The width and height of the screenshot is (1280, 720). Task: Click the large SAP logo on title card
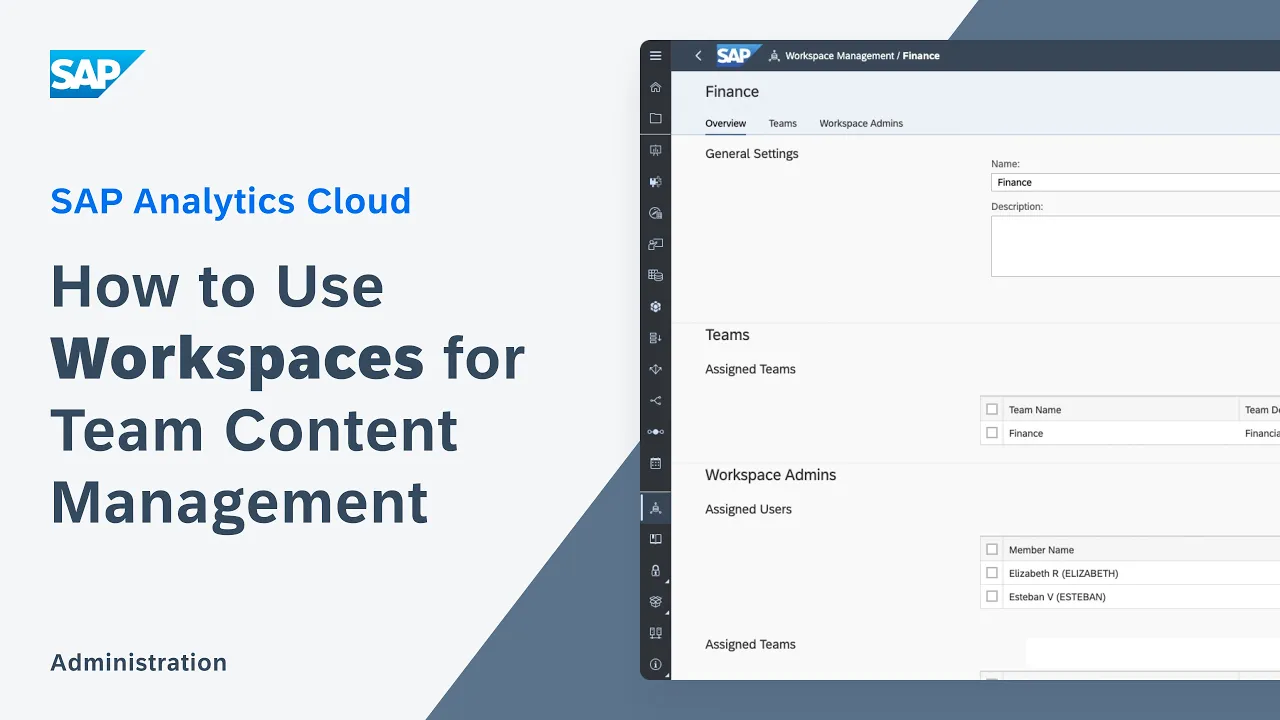[x=97, y=74]
